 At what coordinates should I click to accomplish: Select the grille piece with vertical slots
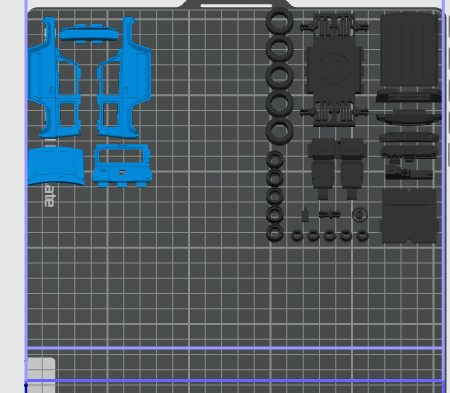click(409, 137)
